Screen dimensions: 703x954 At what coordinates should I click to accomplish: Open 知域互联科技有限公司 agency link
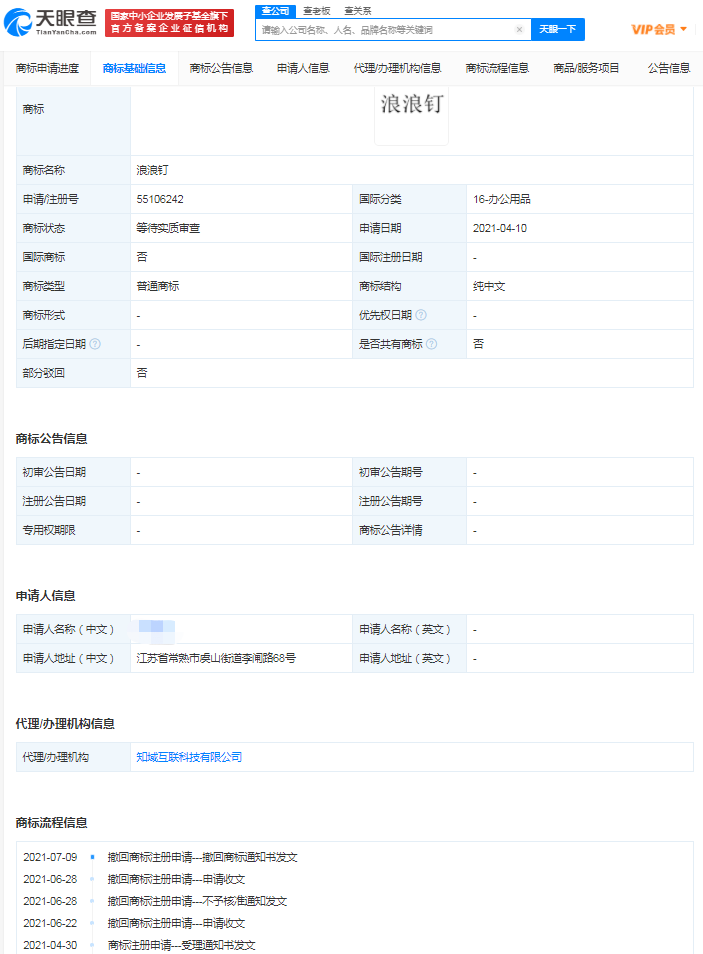[189, 757]
